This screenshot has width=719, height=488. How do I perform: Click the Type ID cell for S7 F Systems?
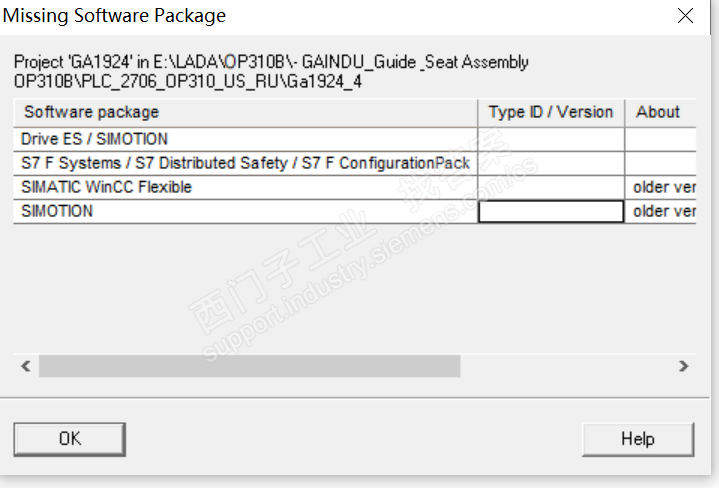[551, 163]
